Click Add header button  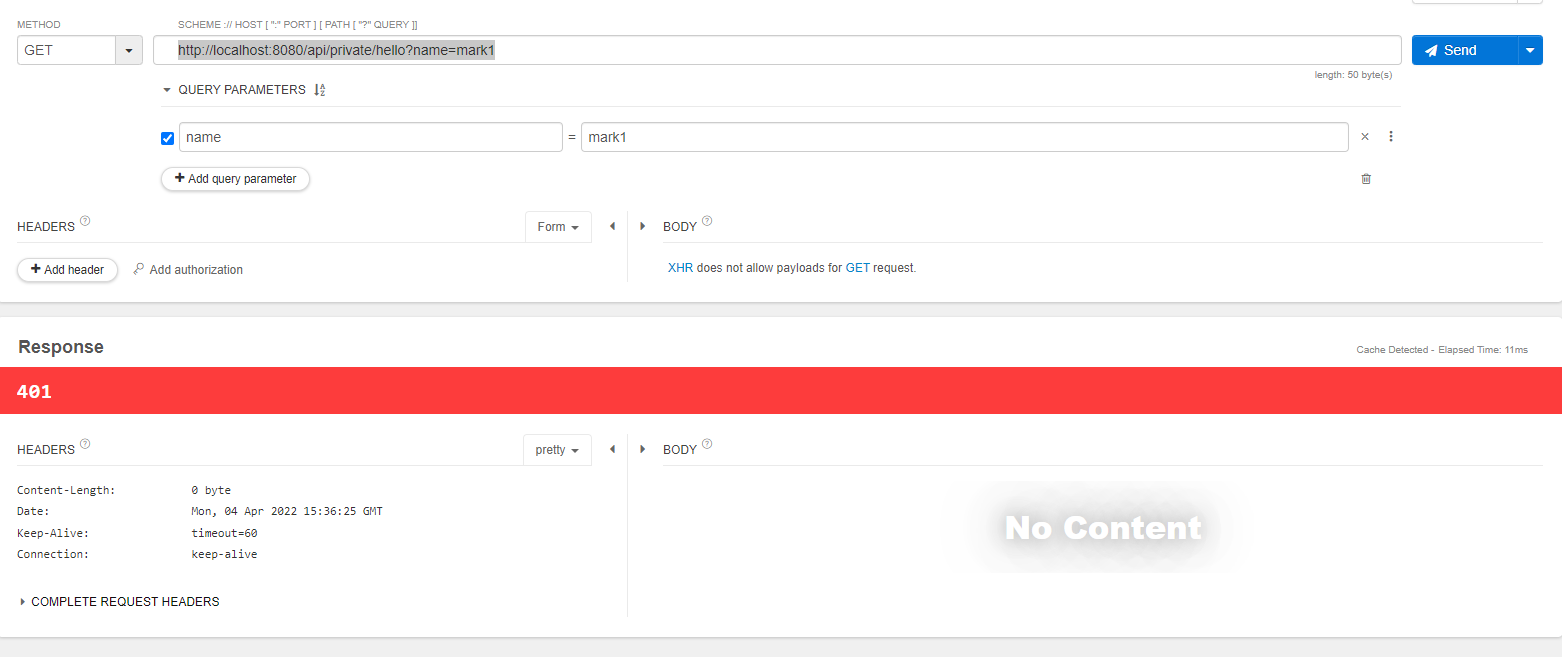[68, 270]
